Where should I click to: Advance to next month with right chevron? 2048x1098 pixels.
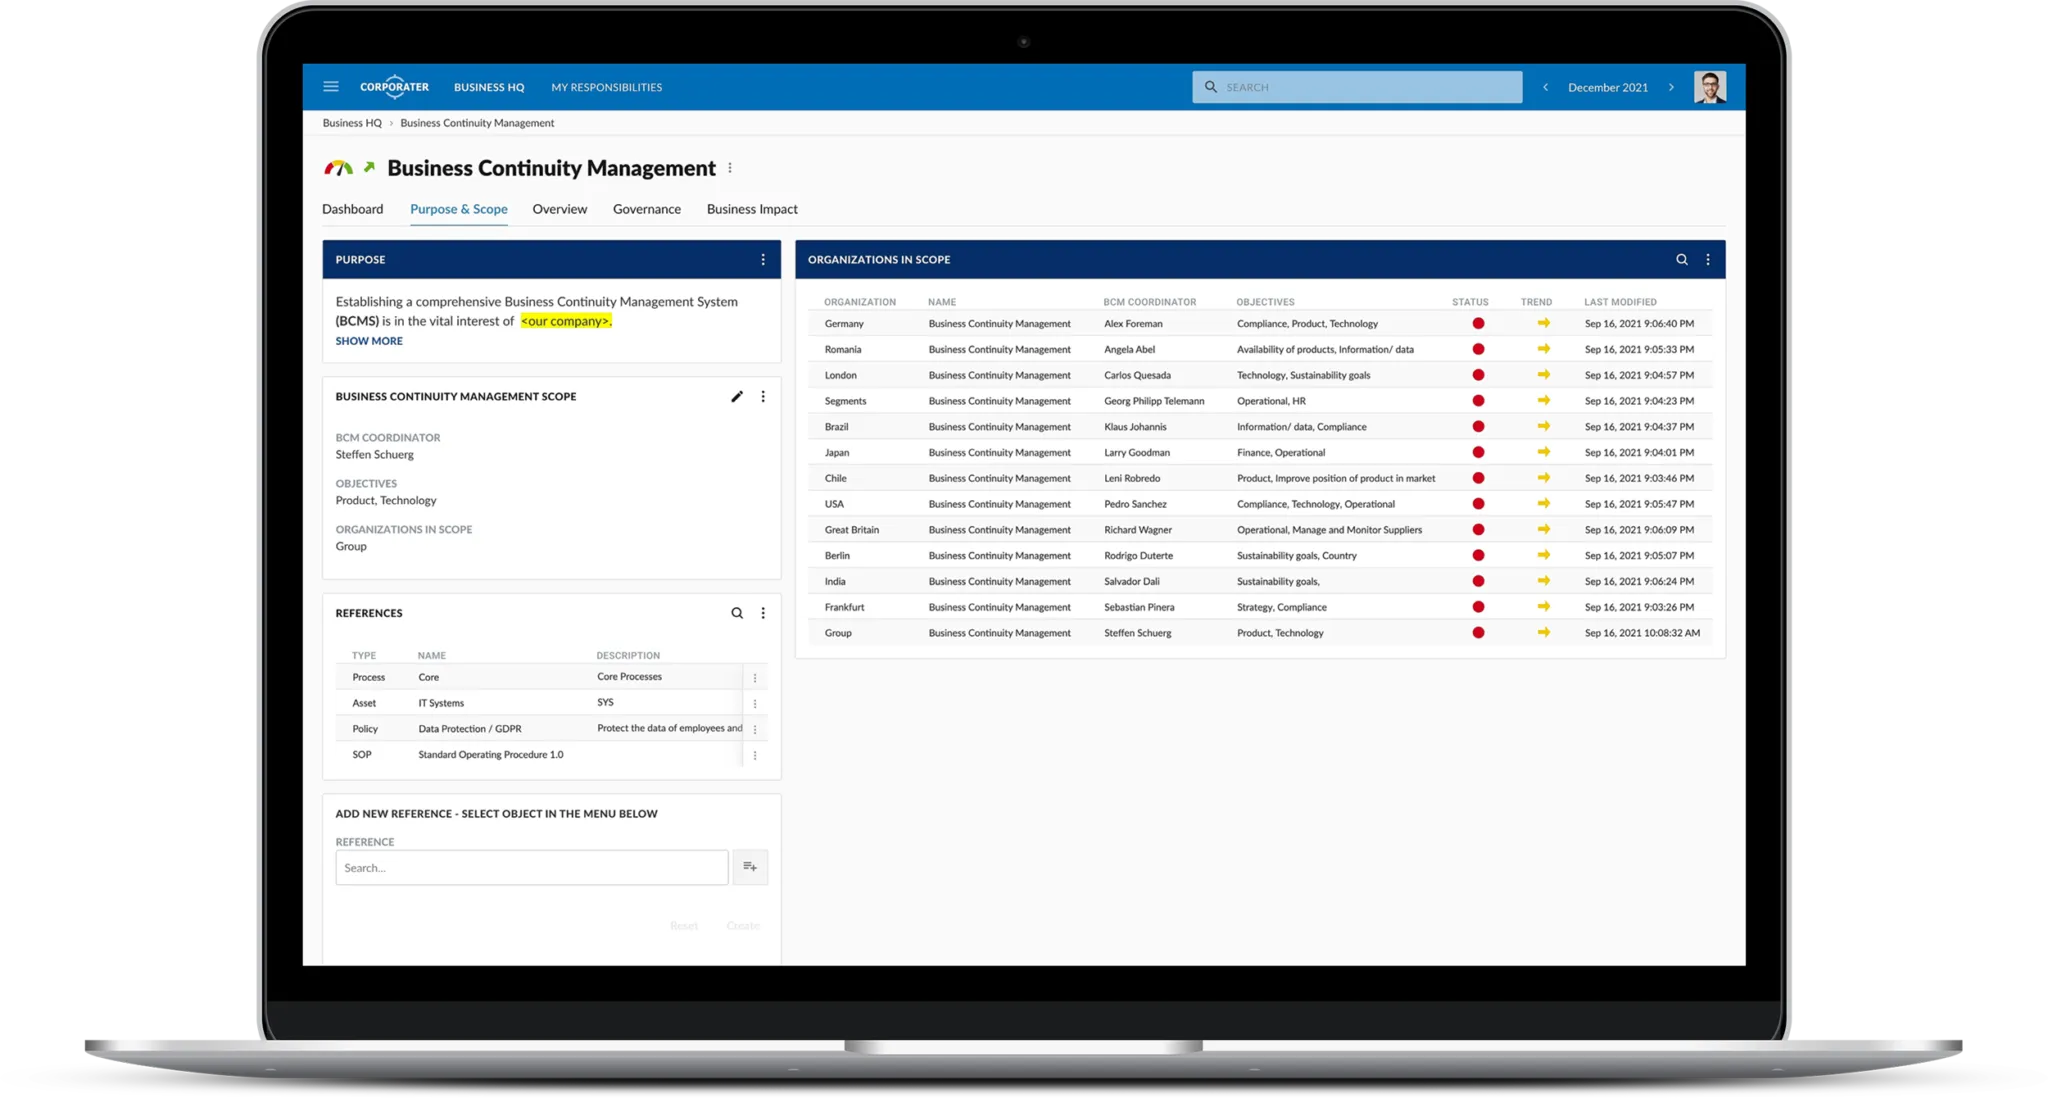(1671, 87)
